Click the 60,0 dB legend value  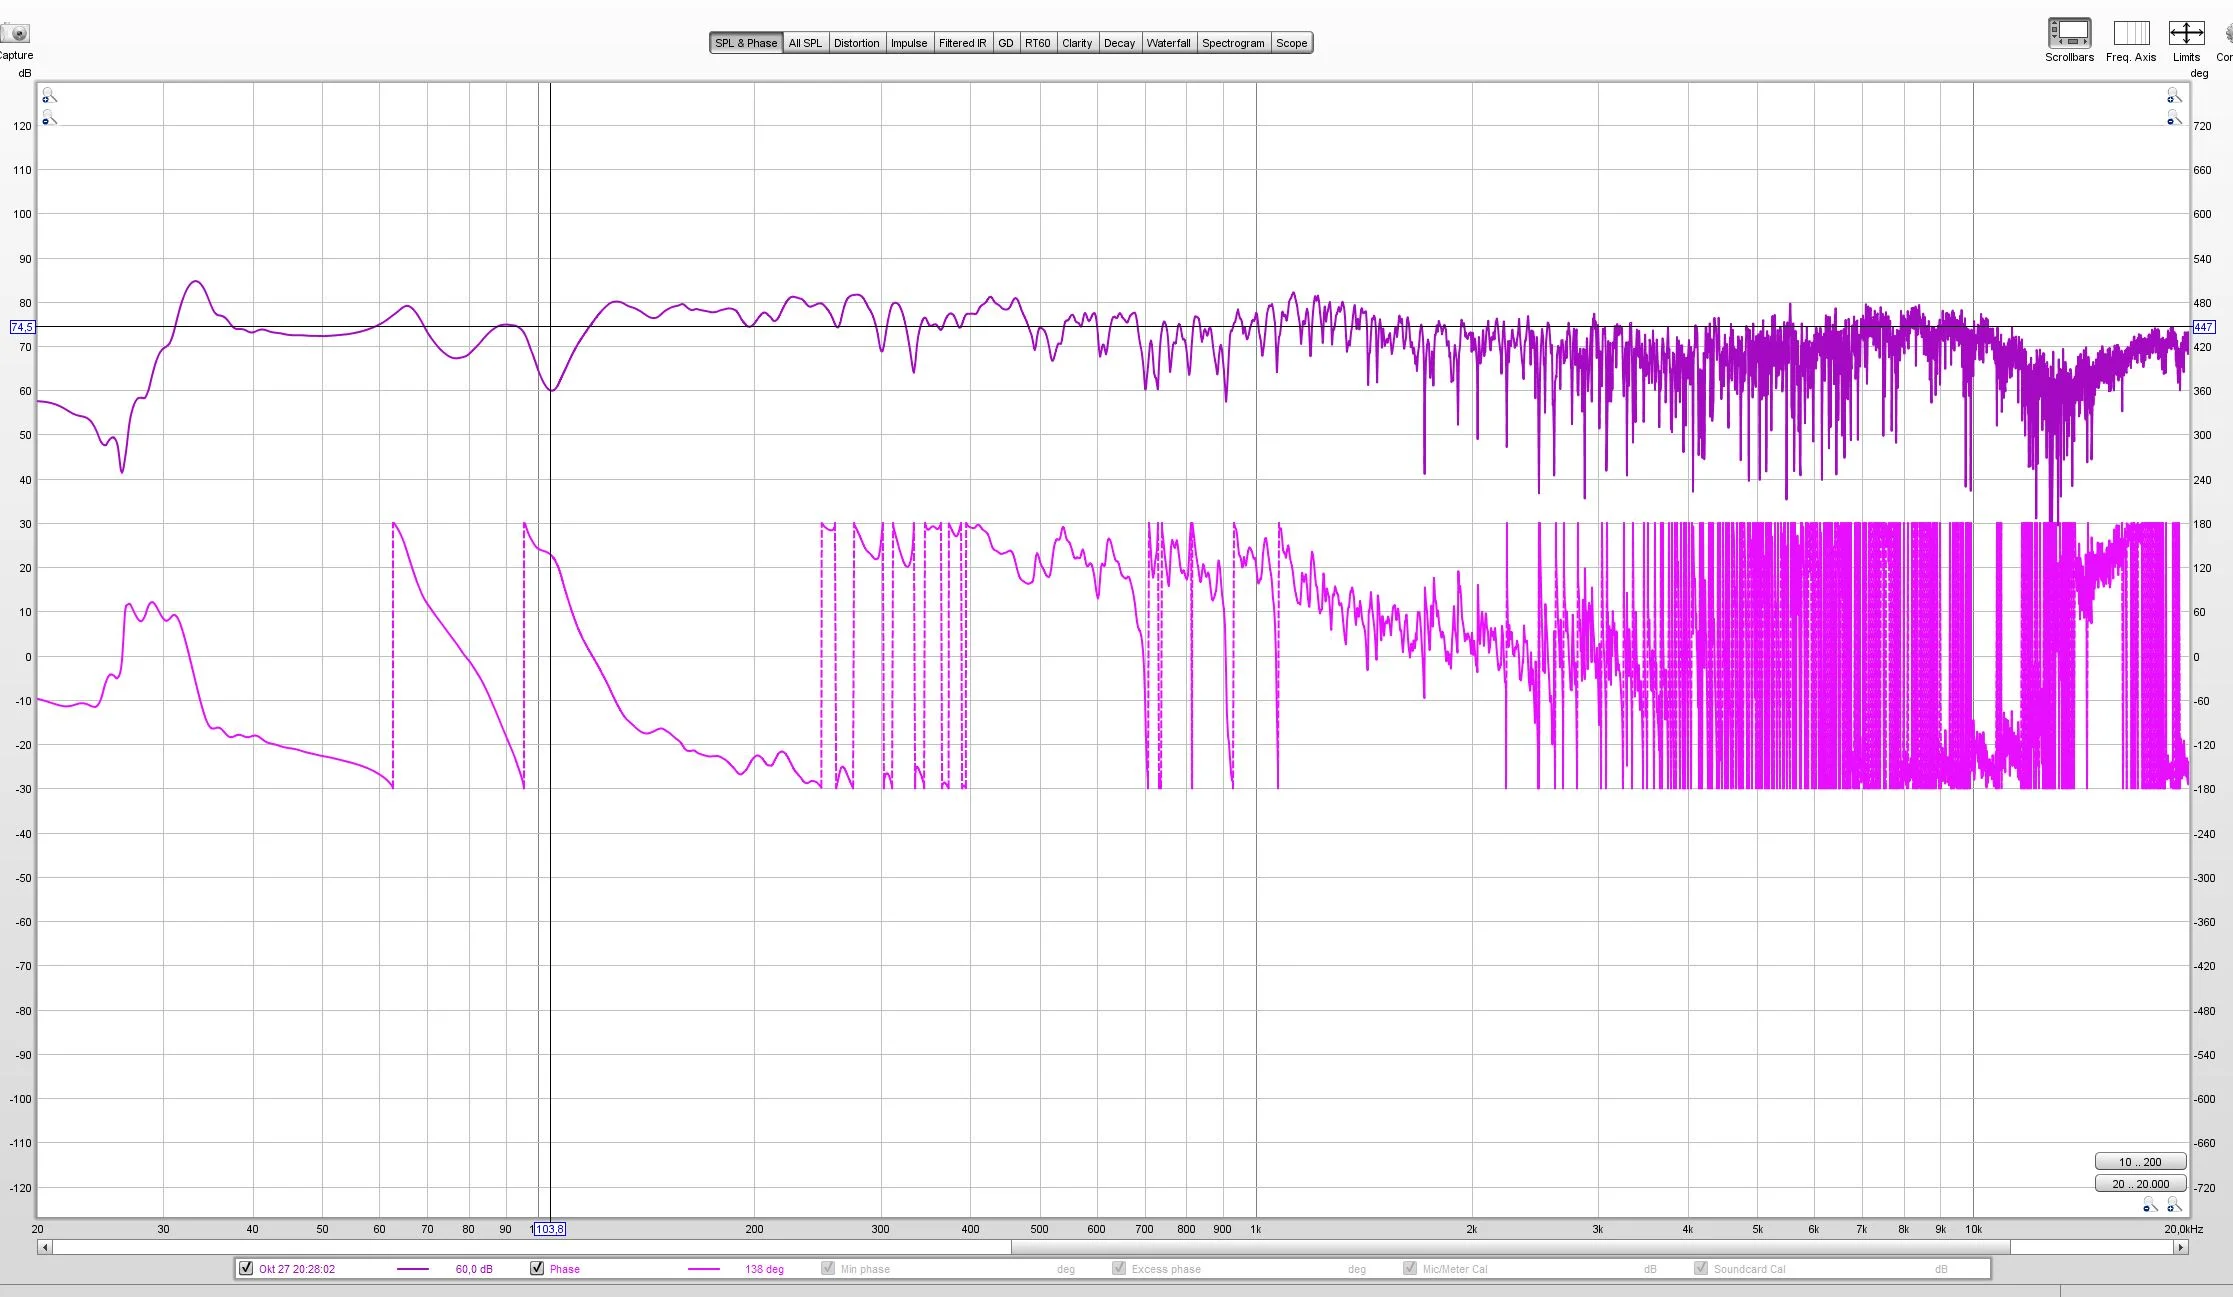tap(474, 1269)
